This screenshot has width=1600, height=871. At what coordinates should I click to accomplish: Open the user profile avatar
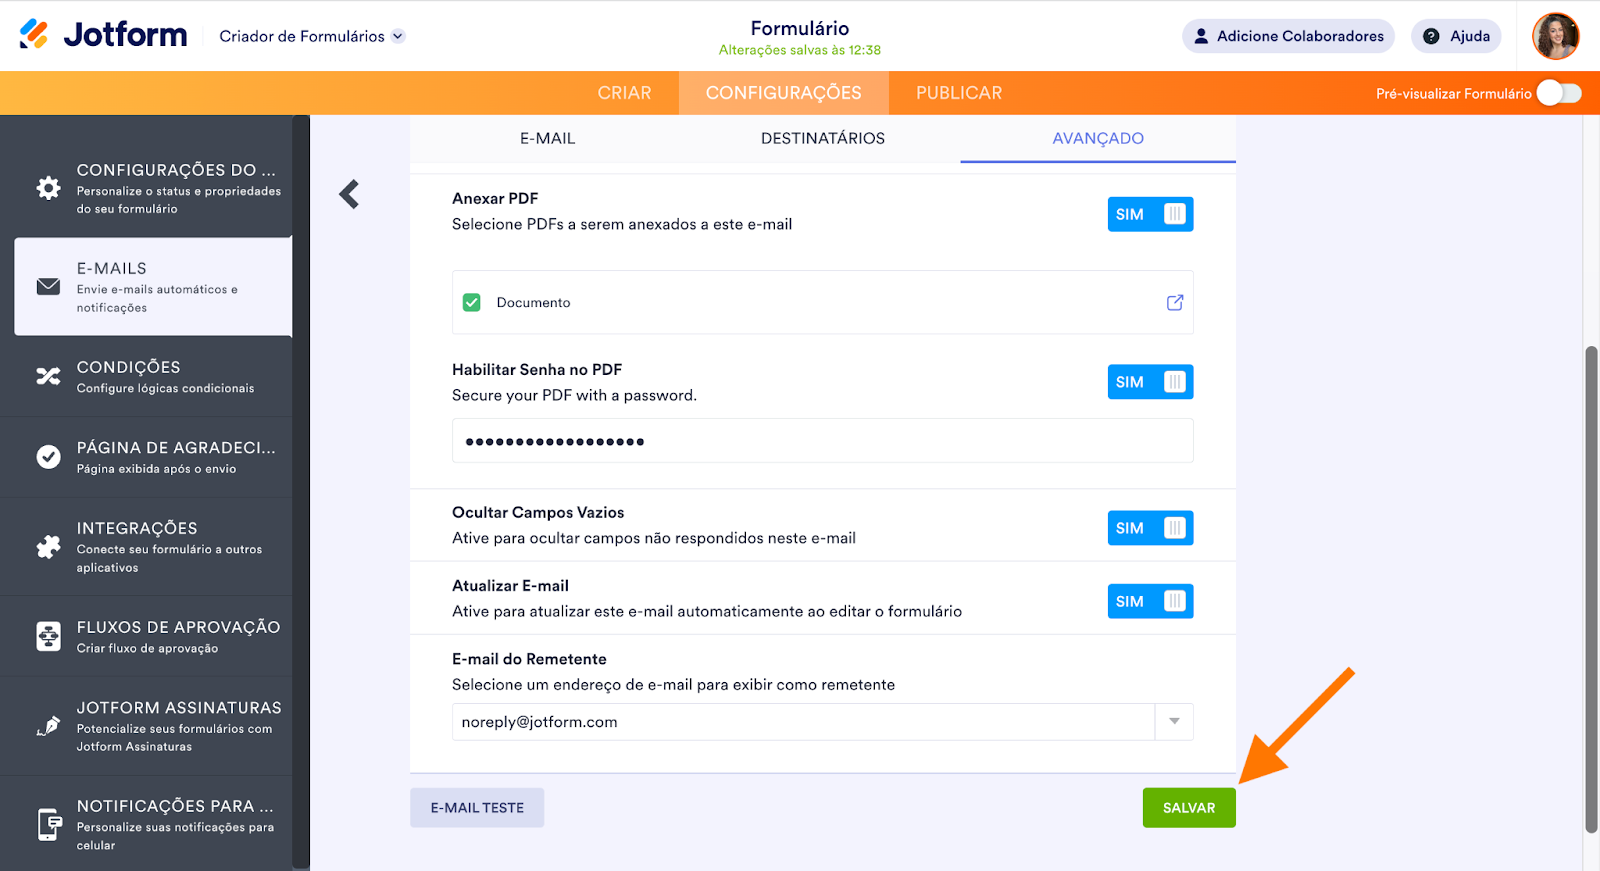pyautogui.click(x=1555, y=36)
